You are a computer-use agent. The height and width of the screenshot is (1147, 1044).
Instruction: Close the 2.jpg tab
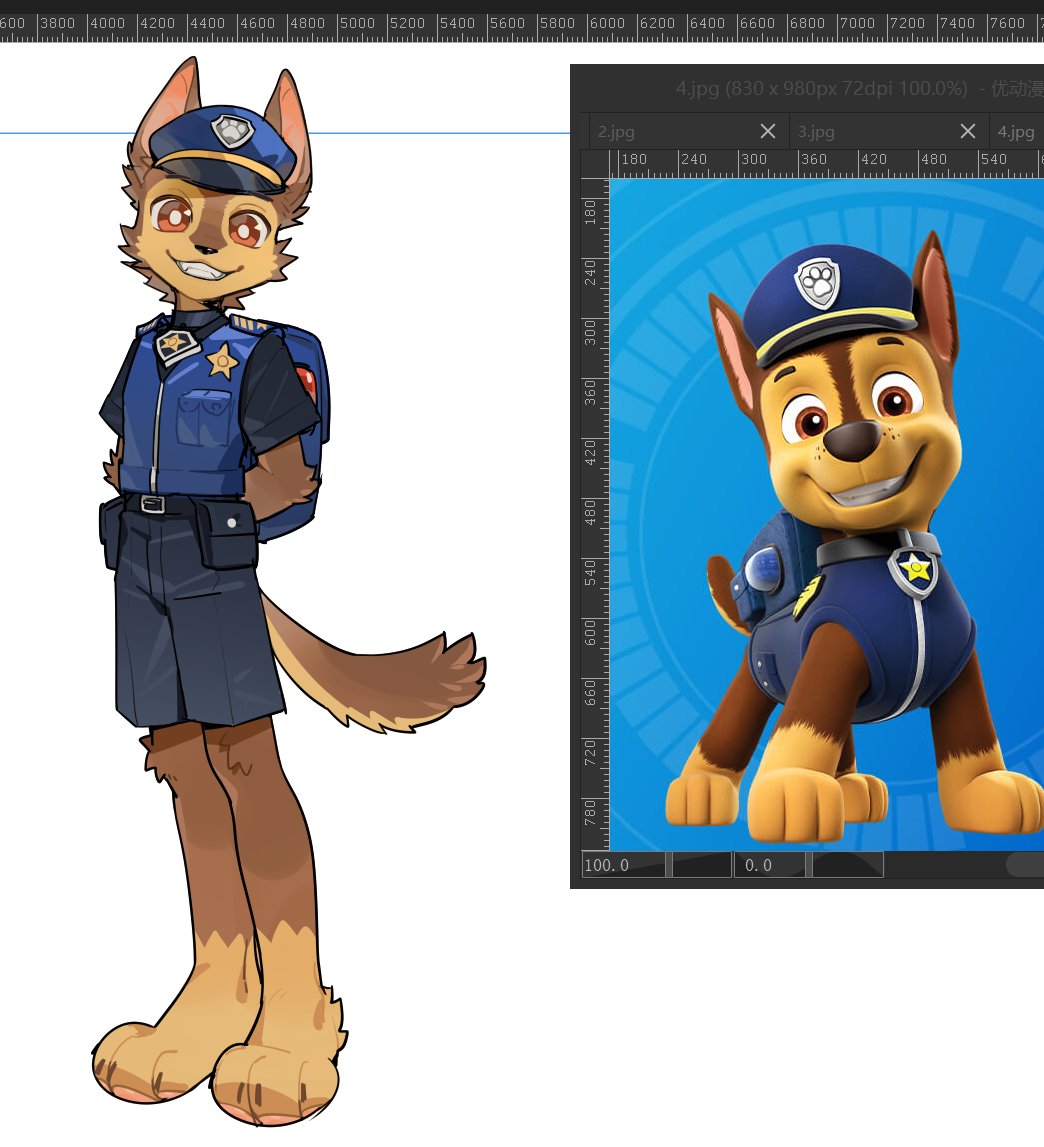pyautogui.click(x=767, y=131)
